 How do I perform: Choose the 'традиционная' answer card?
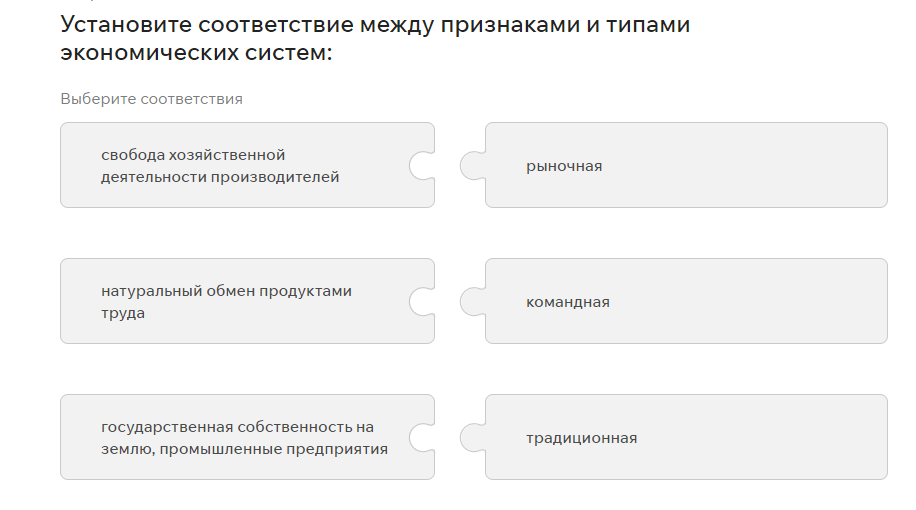(x=686, y=437)
